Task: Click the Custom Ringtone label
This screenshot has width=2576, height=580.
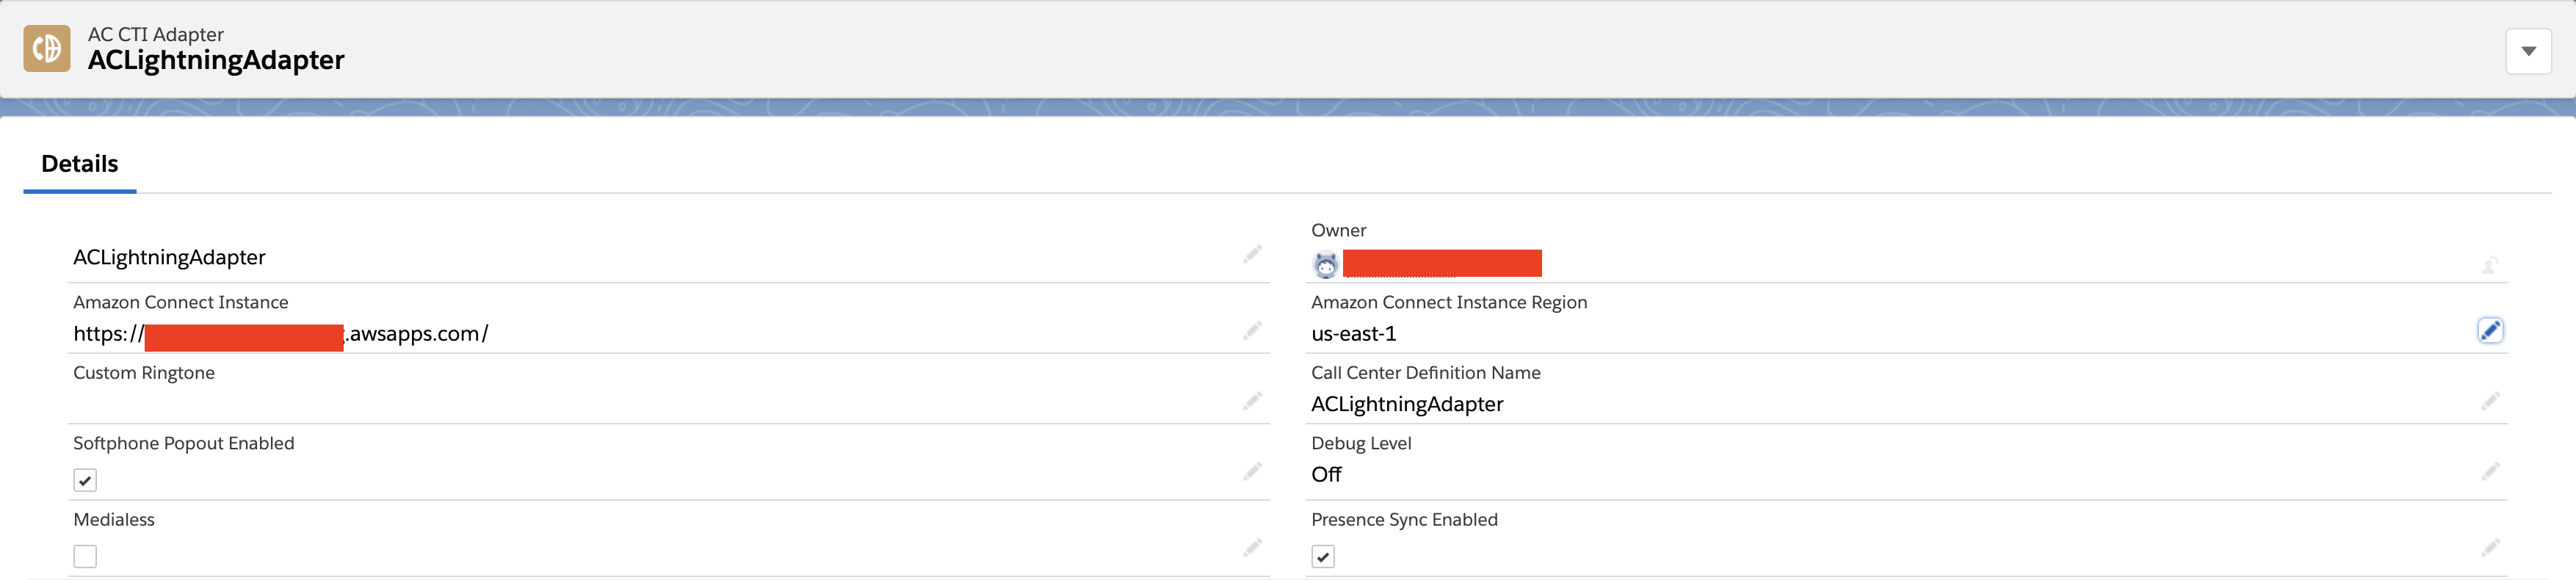Action: [144, 373]
